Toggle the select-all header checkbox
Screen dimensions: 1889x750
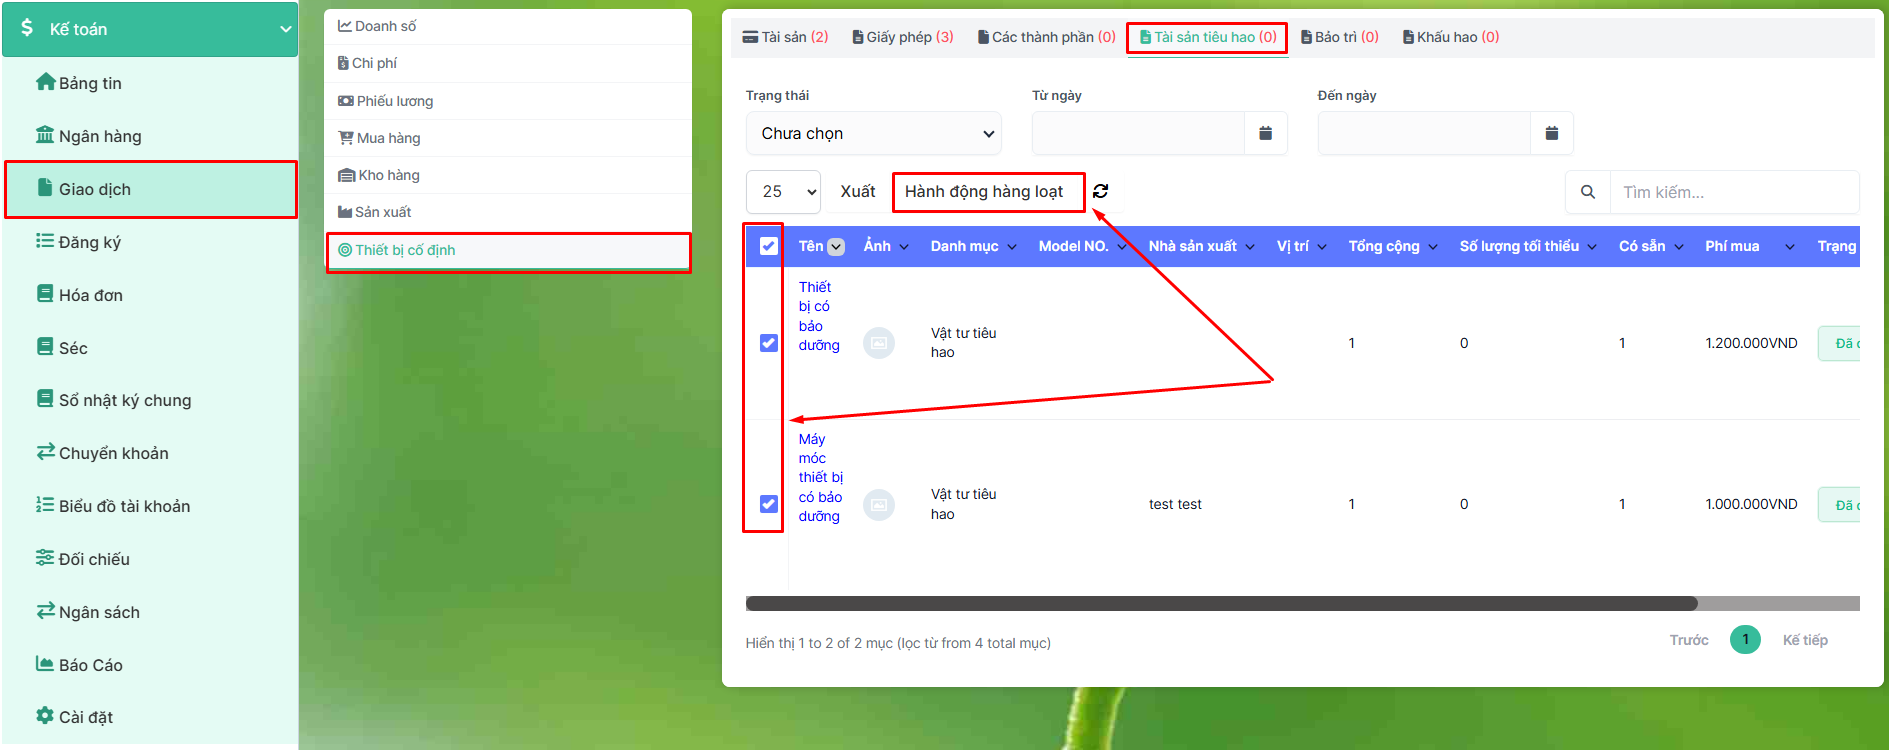pyautogui.click(x=768, y=246)
